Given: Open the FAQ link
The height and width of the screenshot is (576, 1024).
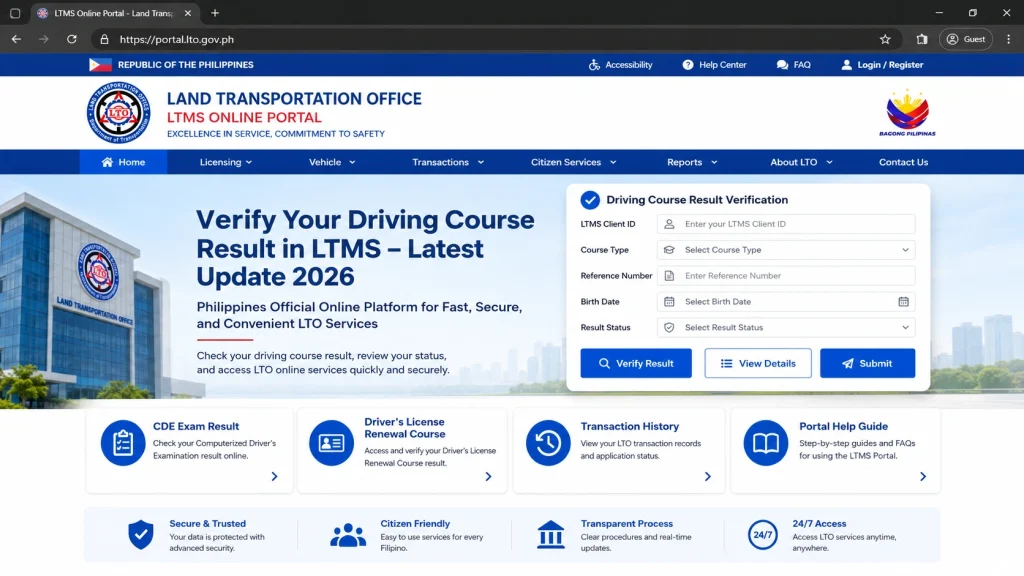Looking at the screenshot, I should coord(793,65).
